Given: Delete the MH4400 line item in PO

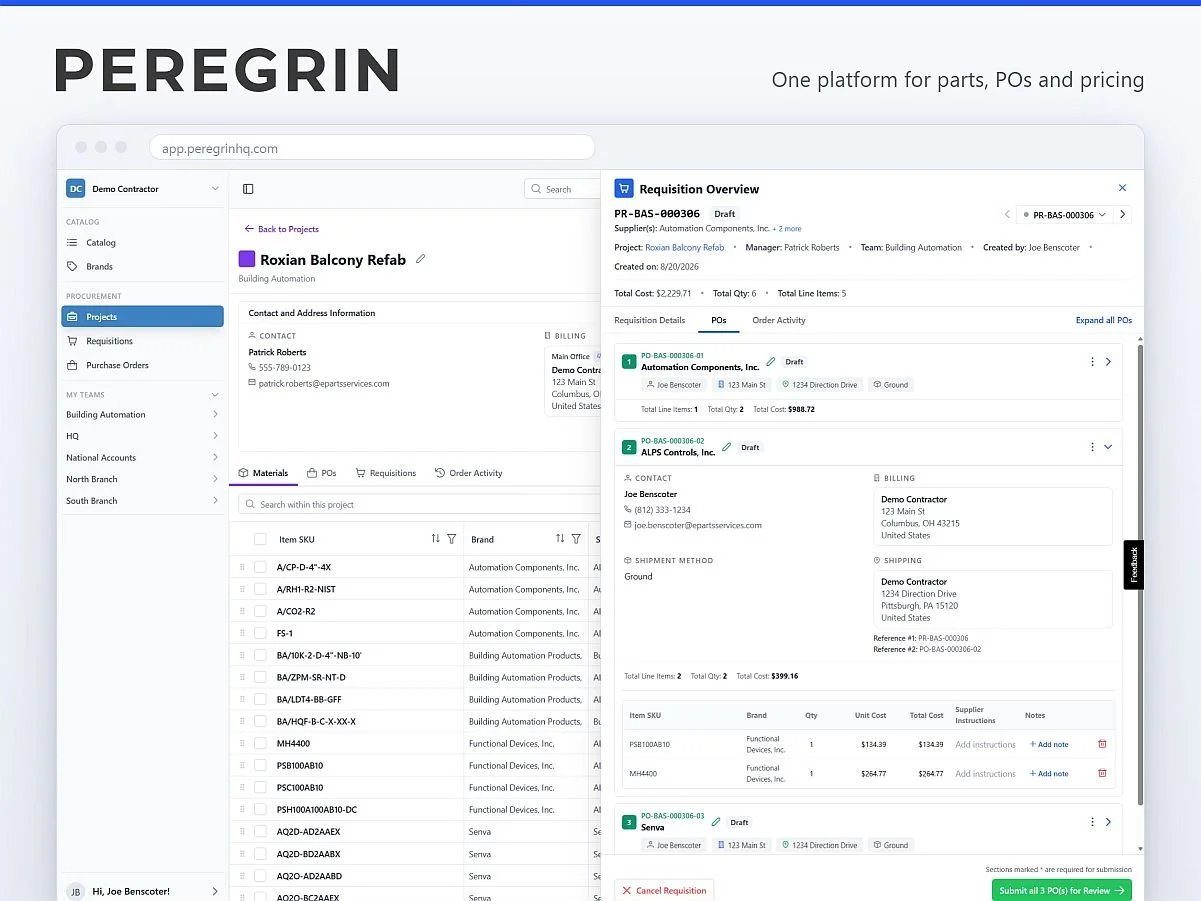Looking at the screenshot, I should coord(1102,773).
